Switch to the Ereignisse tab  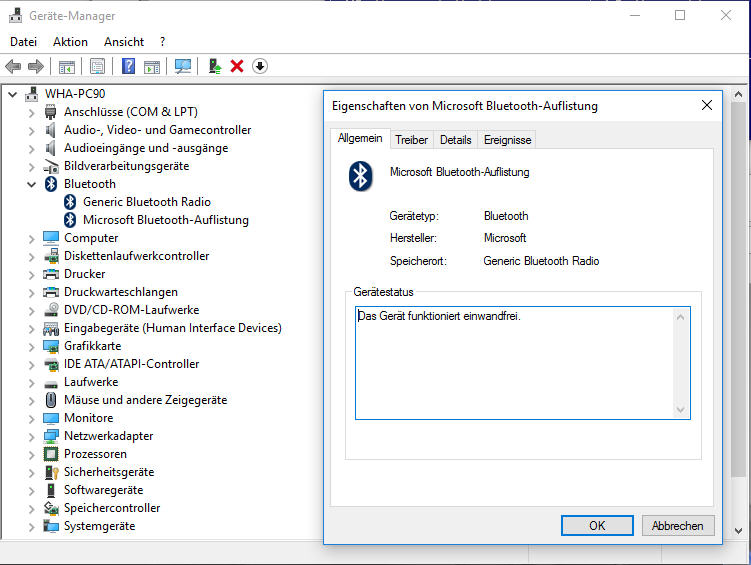[x=507, y=140]
